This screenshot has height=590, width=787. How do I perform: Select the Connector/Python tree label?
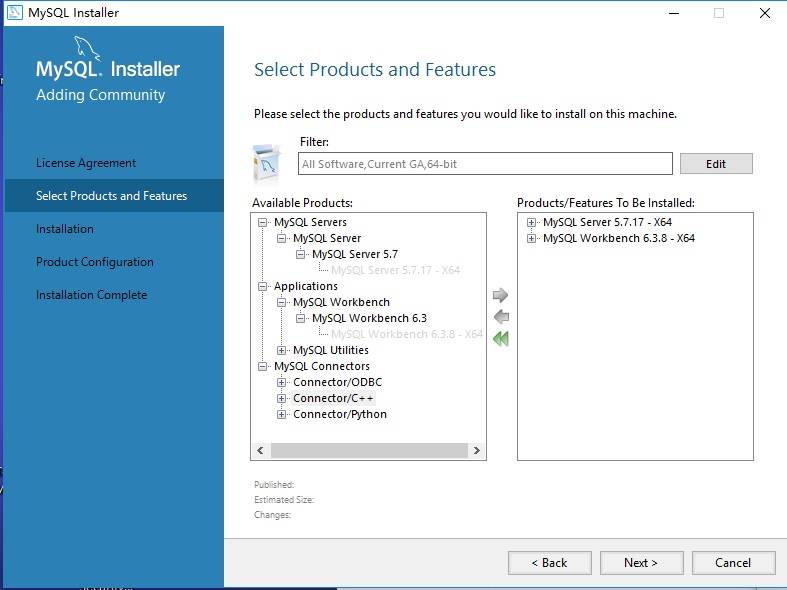coord(340,414)
